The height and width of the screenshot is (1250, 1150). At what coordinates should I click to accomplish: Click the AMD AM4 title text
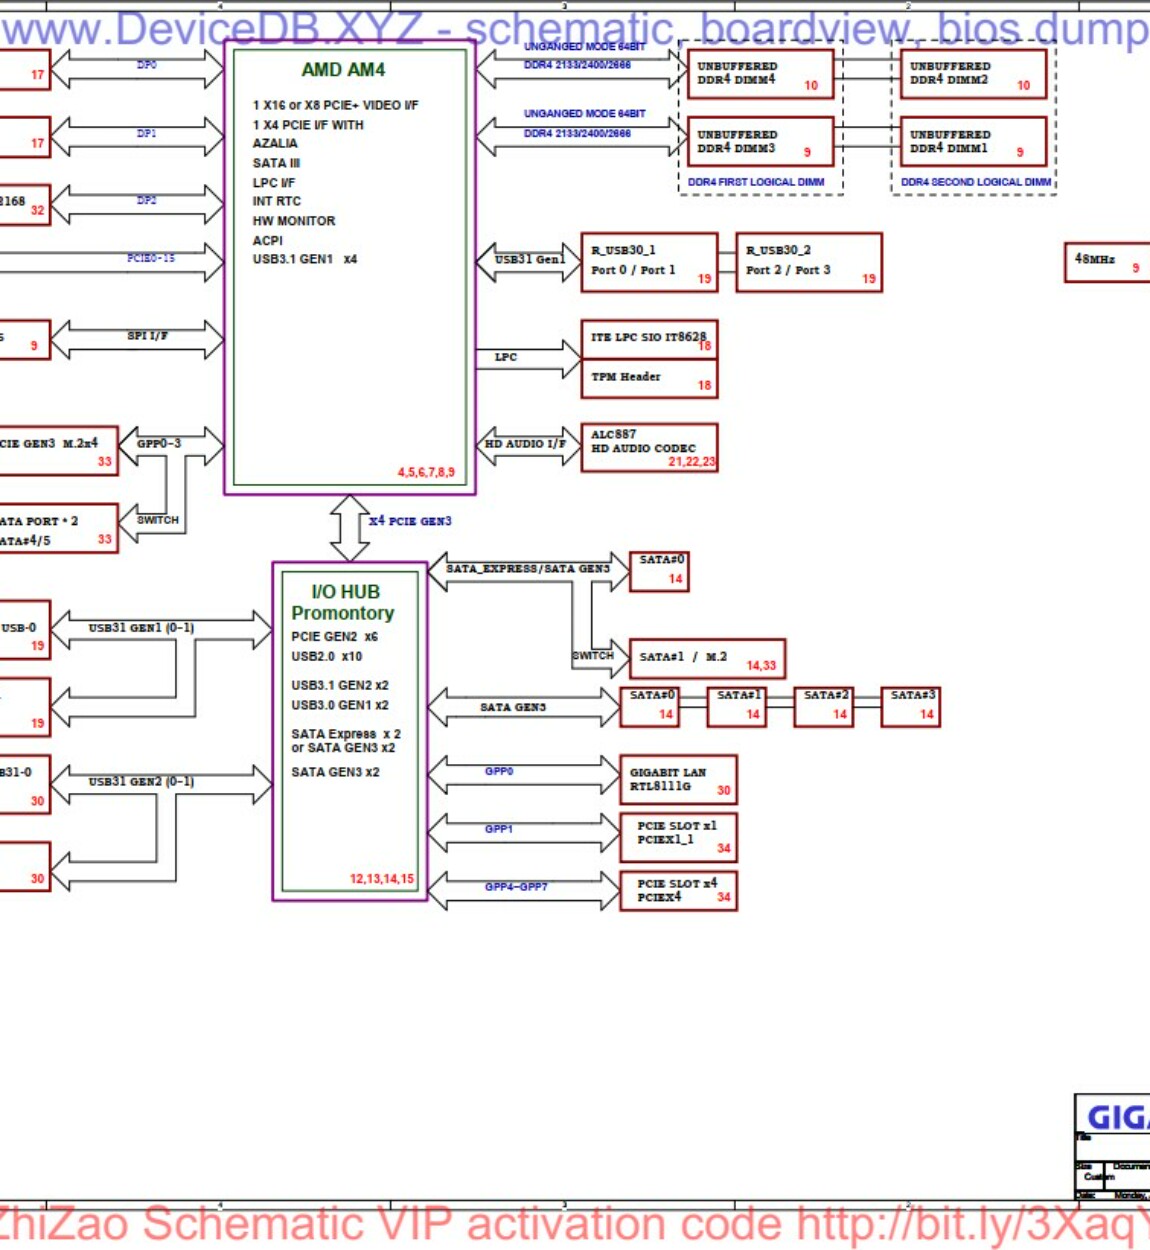coord(343,70)
